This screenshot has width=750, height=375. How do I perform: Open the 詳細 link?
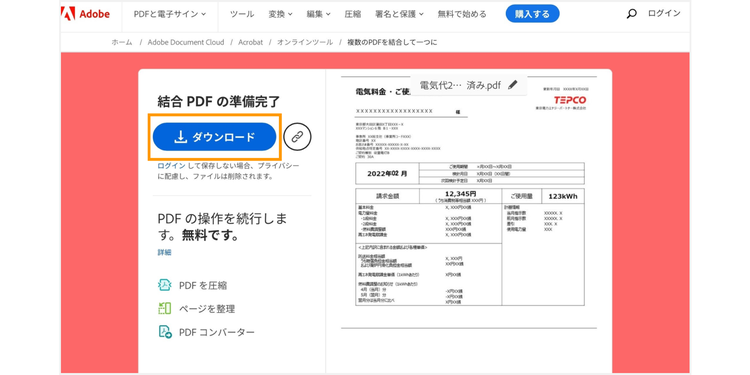164,252
